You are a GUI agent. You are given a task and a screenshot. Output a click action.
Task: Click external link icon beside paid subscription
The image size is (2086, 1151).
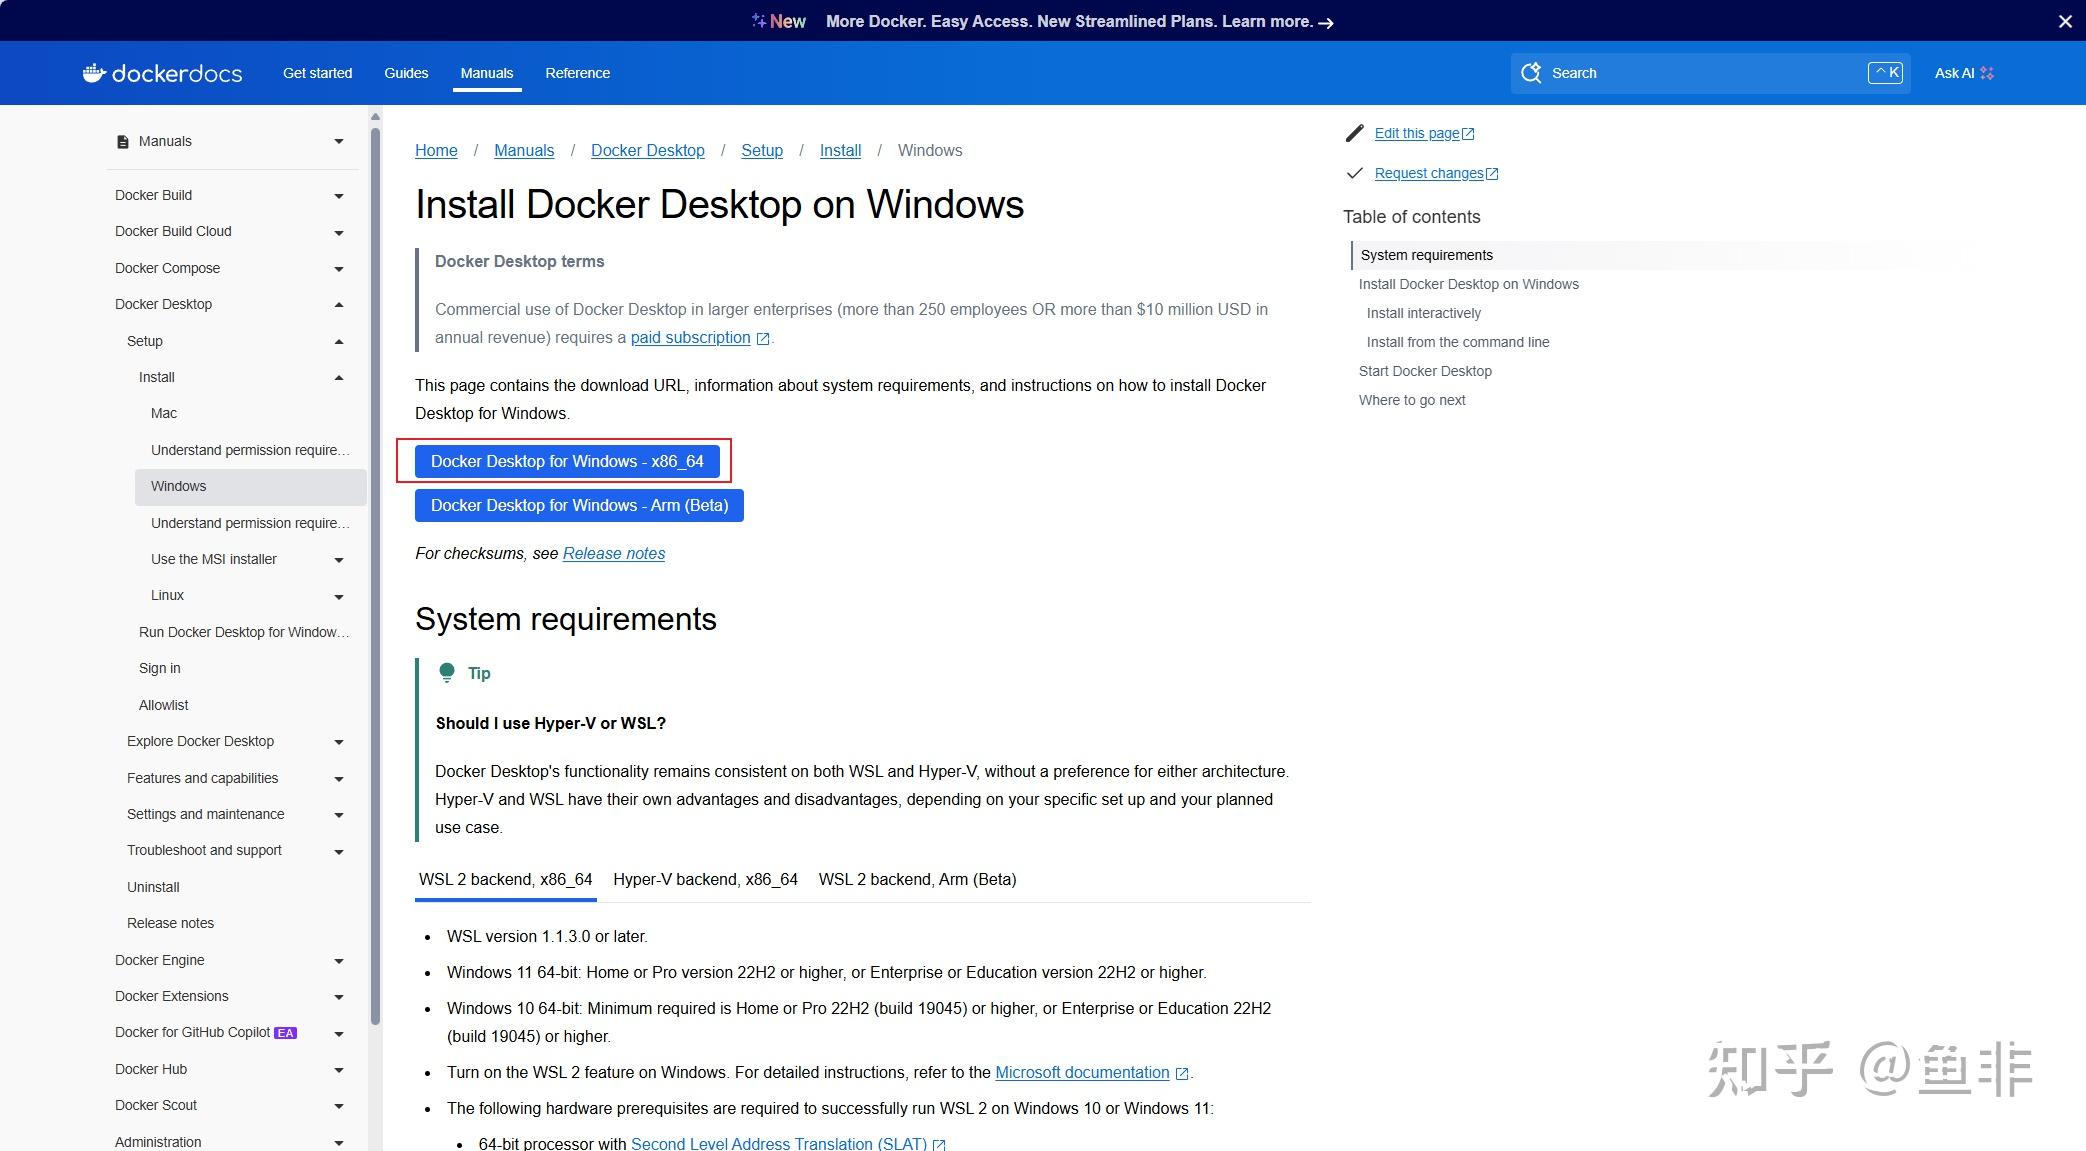point(763,339)
